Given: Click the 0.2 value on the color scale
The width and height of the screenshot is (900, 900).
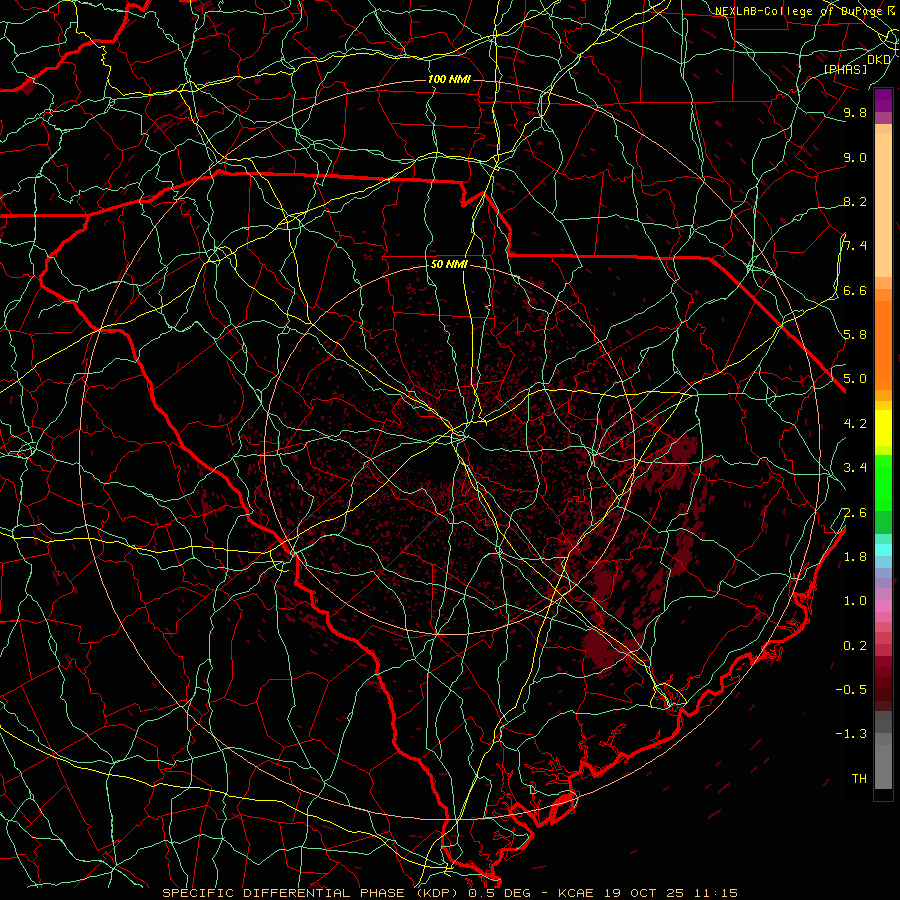Looking at the screenshot, I should [x=855, y=645].
